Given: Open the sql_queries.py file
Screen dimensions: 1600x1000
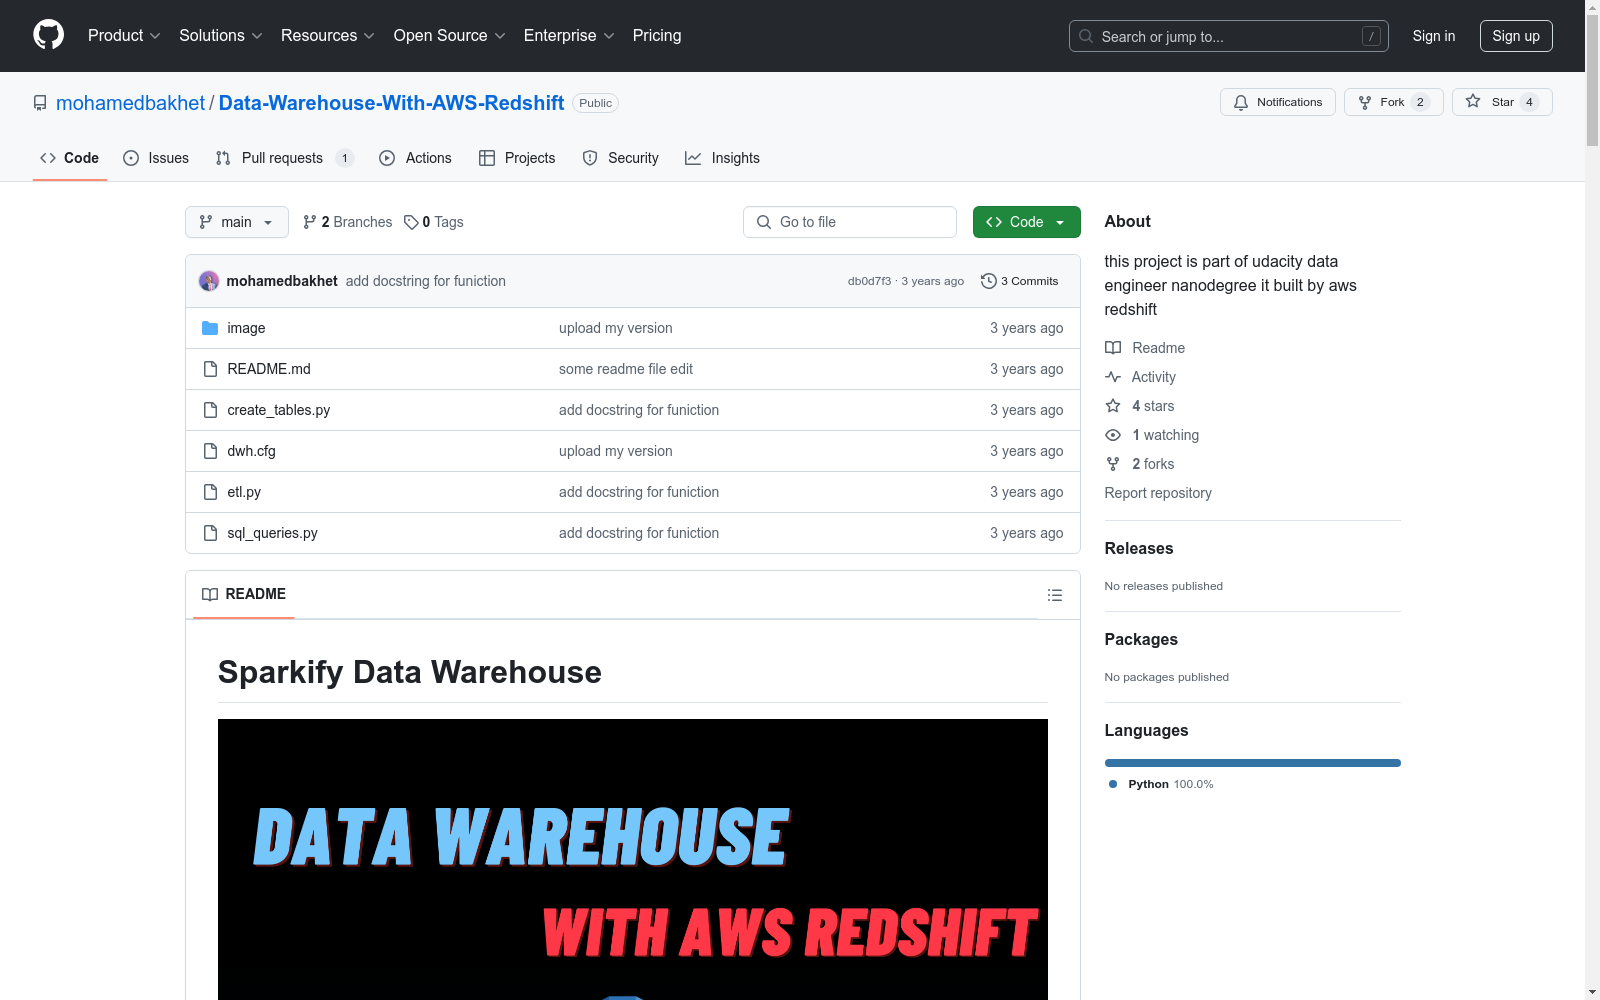Looking at the screenshot, I should (x=272, y=533).
